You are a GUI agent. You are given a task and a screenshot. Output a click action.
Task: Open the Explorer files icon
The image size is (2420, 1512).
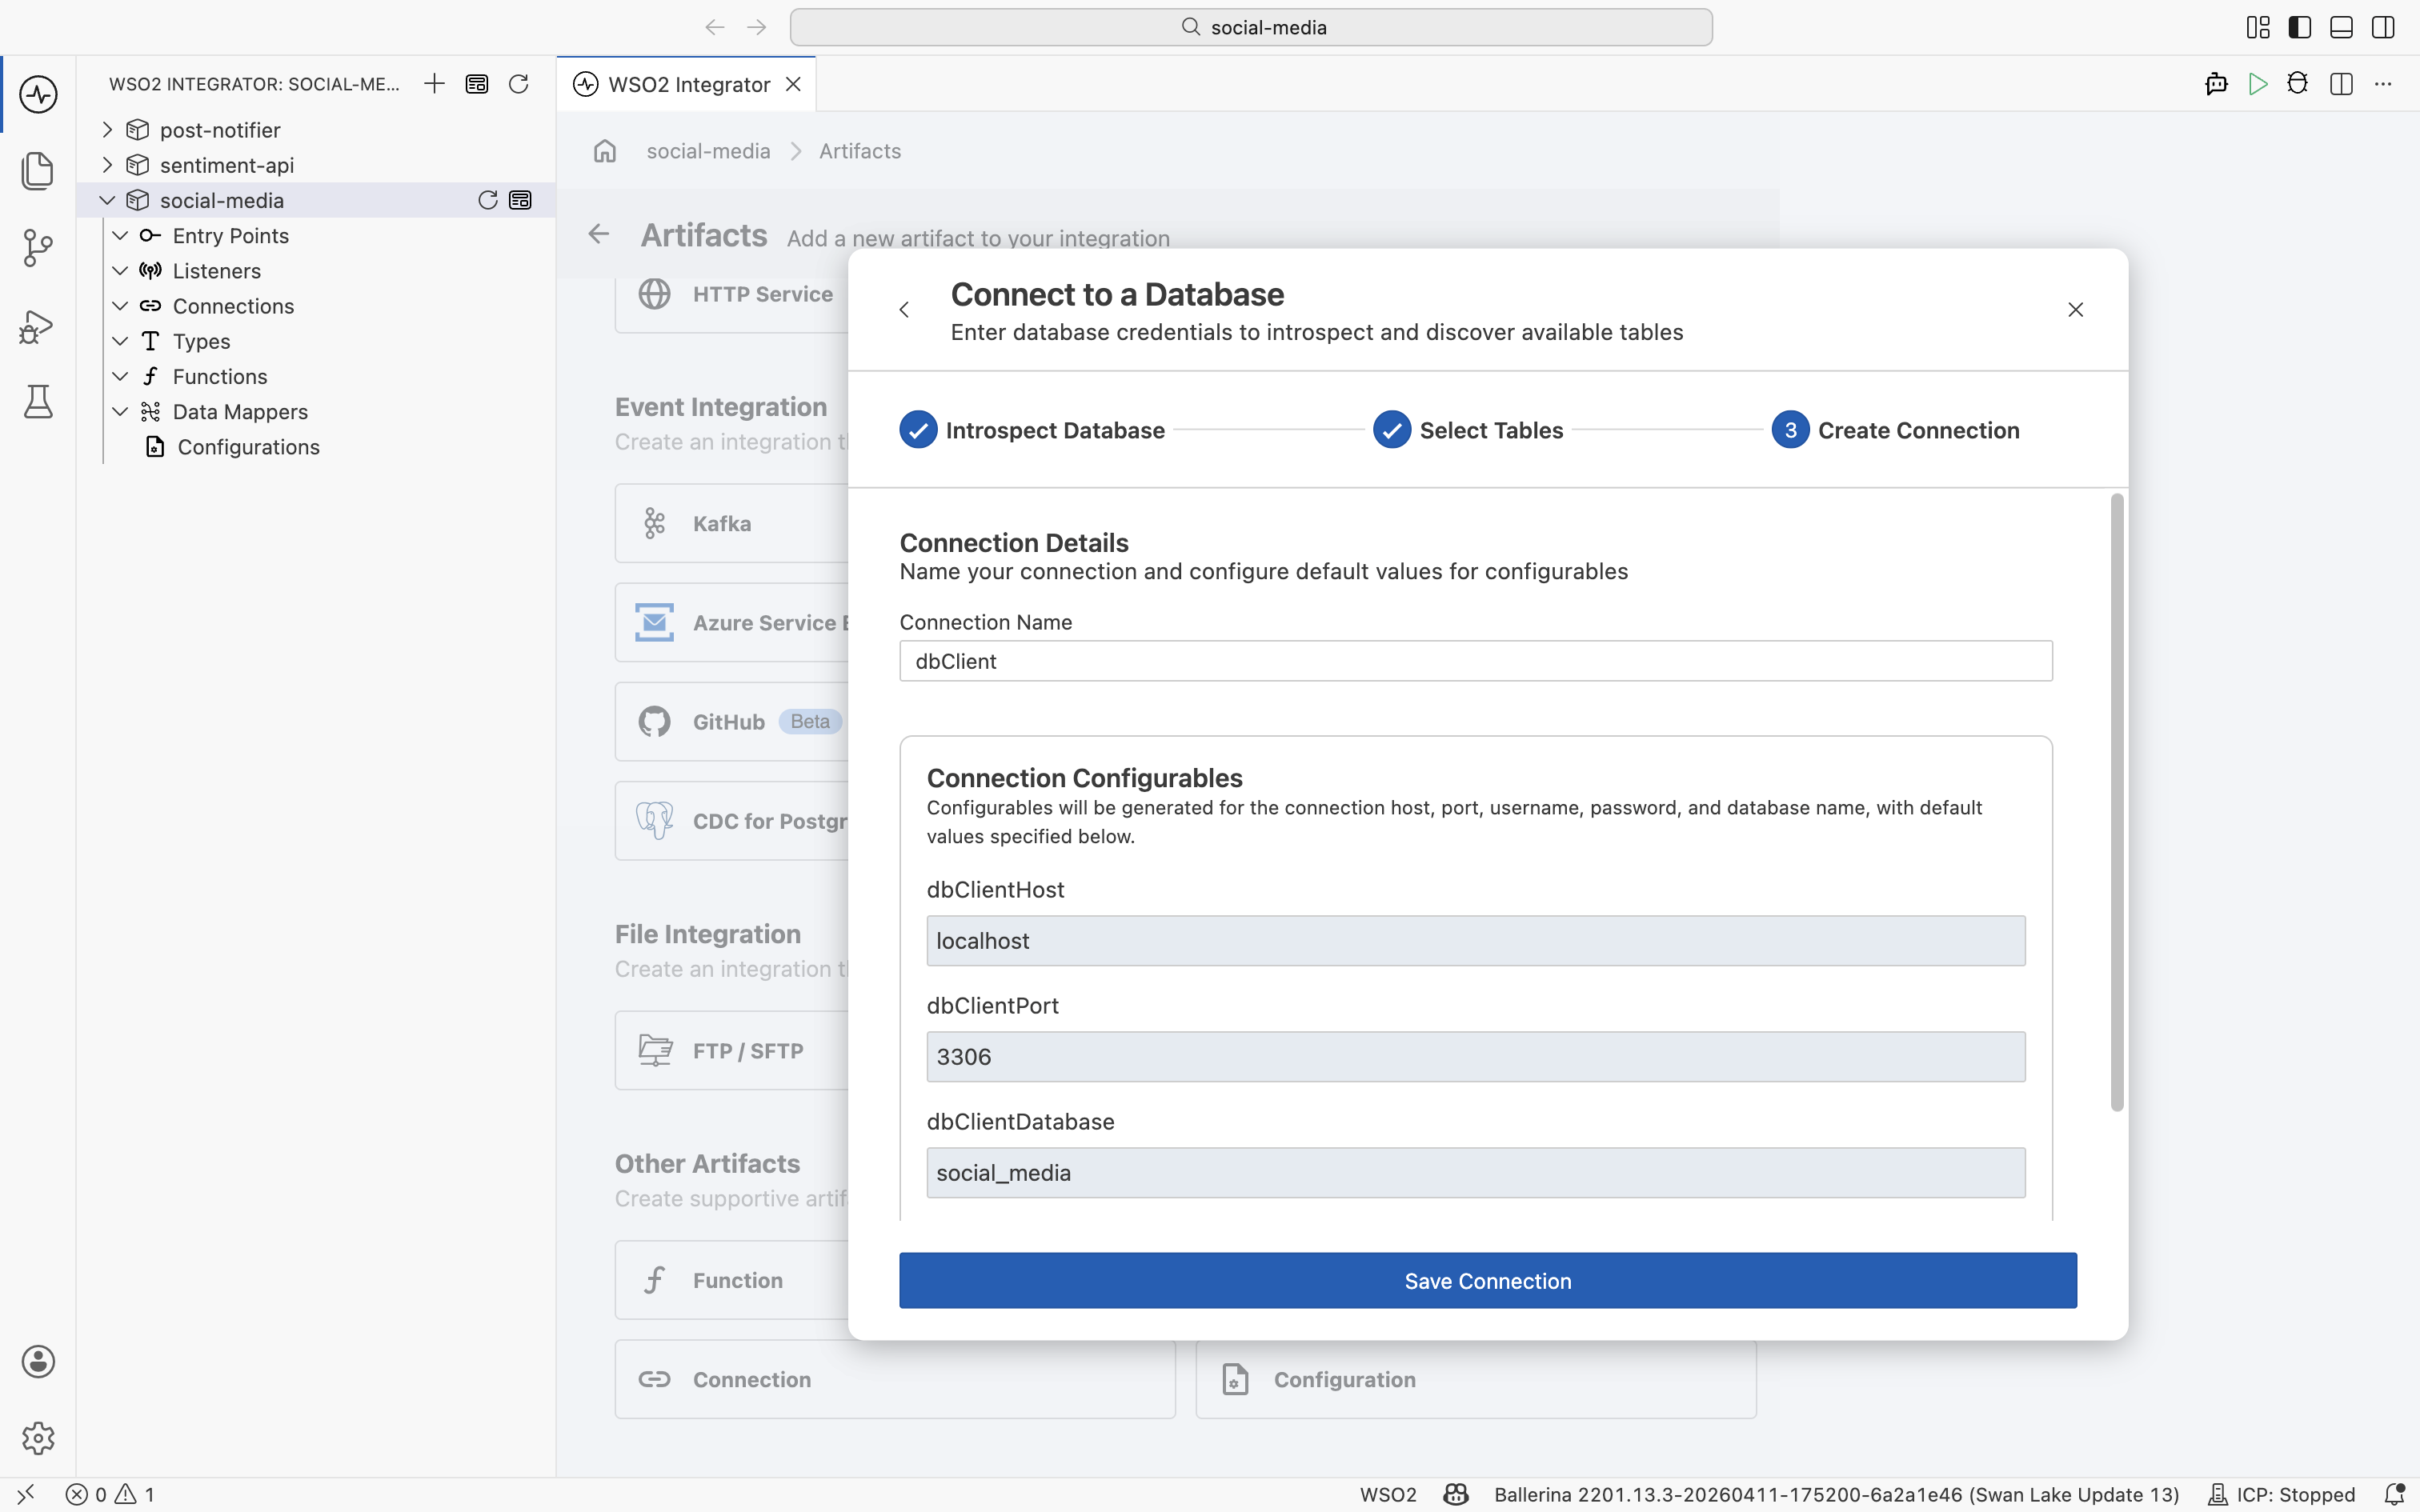38,171
